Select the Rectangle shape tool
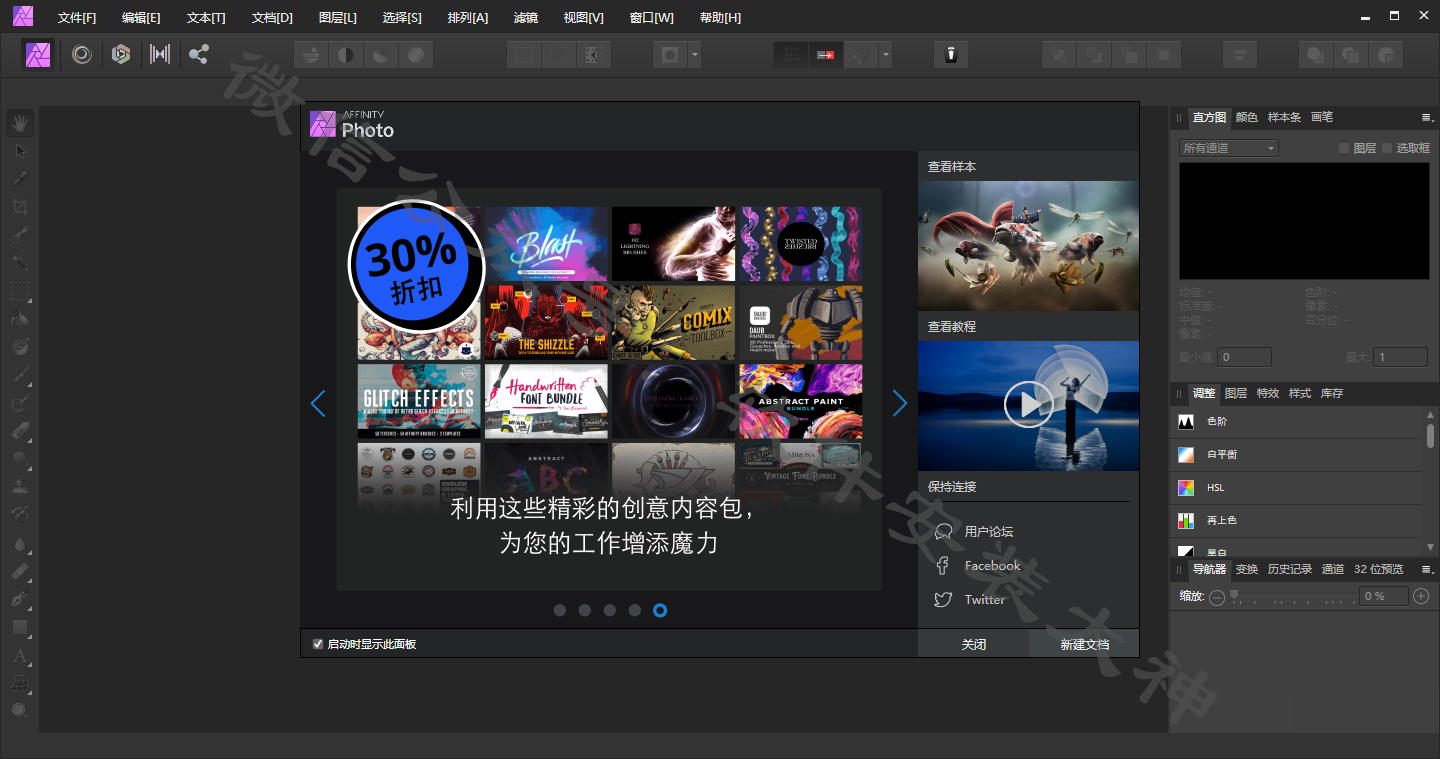 (x=20, y=628)
